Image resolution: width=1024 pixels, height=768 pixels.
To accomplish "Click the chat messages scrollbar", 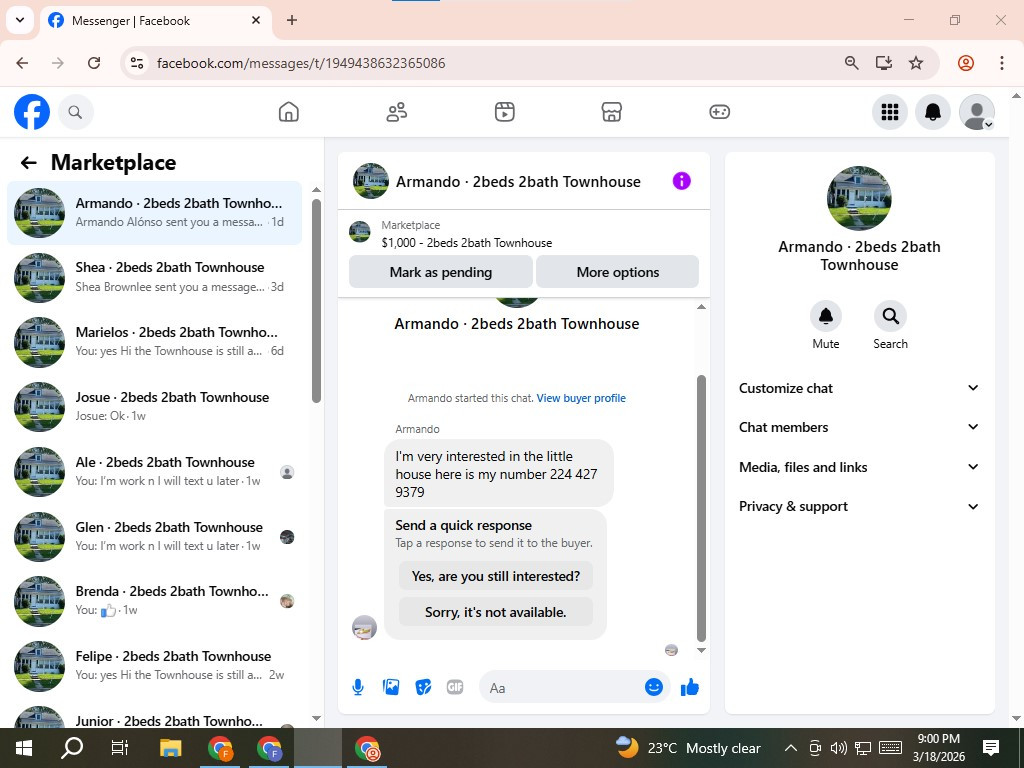I will [x=701, y=508].
